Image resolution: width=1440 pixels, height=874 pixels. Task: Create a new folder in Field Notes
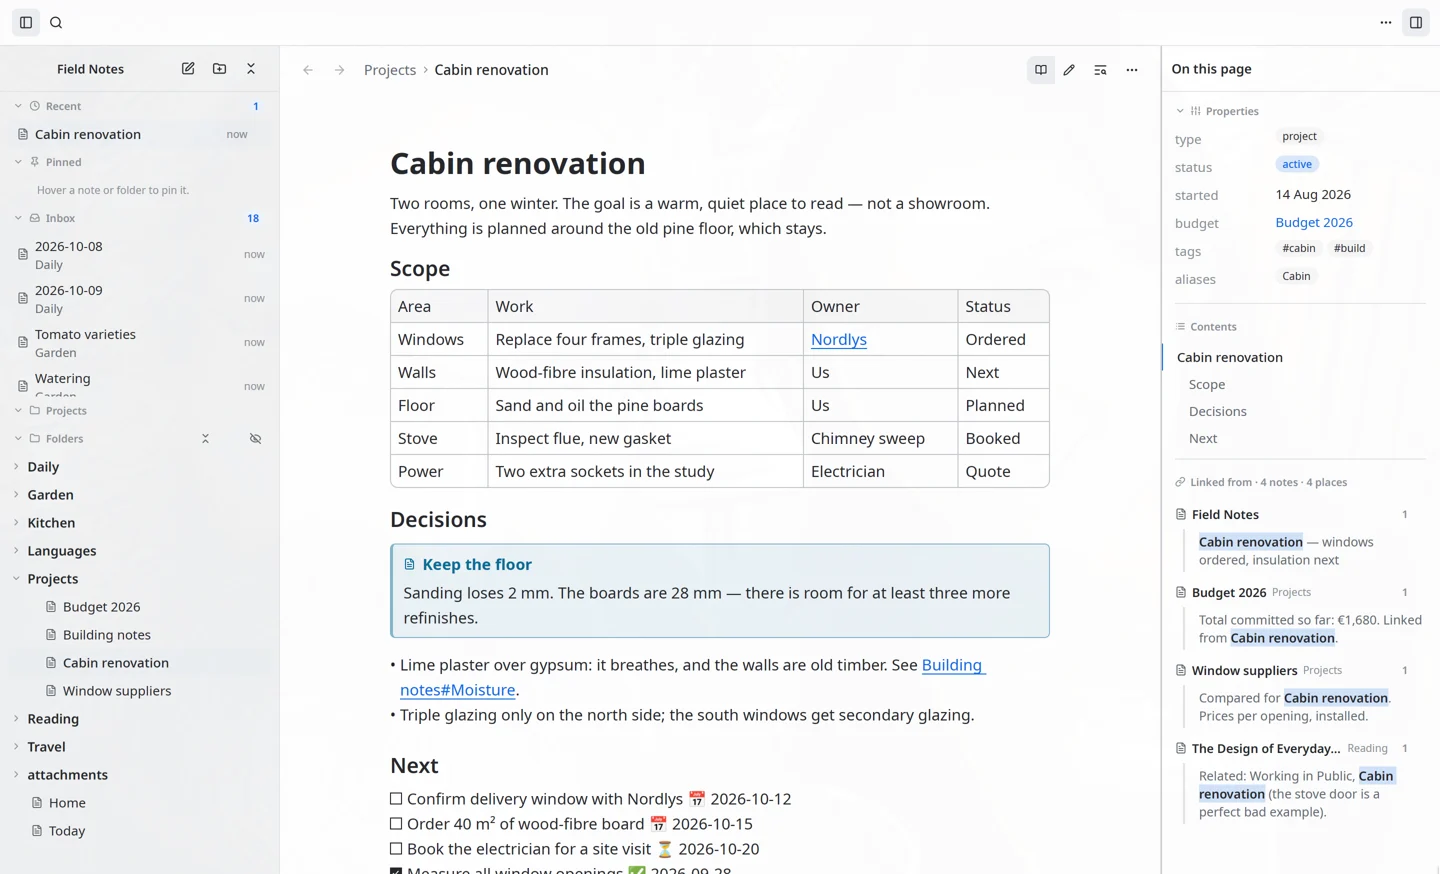point(220,69)
